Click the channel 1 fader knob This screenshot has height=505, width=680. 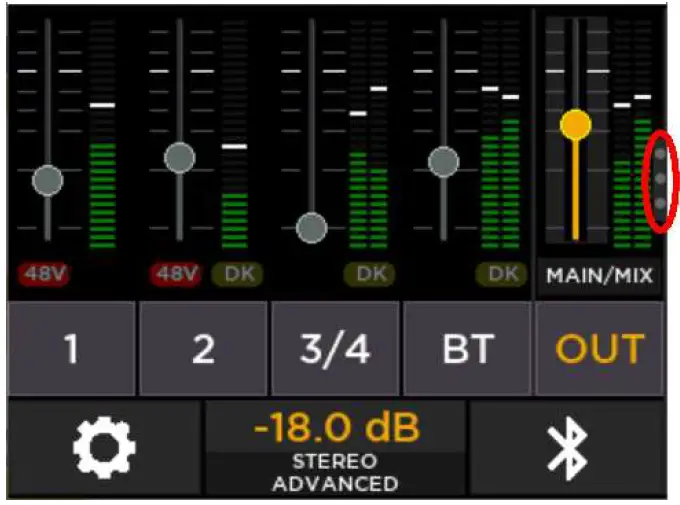[48, 180]
